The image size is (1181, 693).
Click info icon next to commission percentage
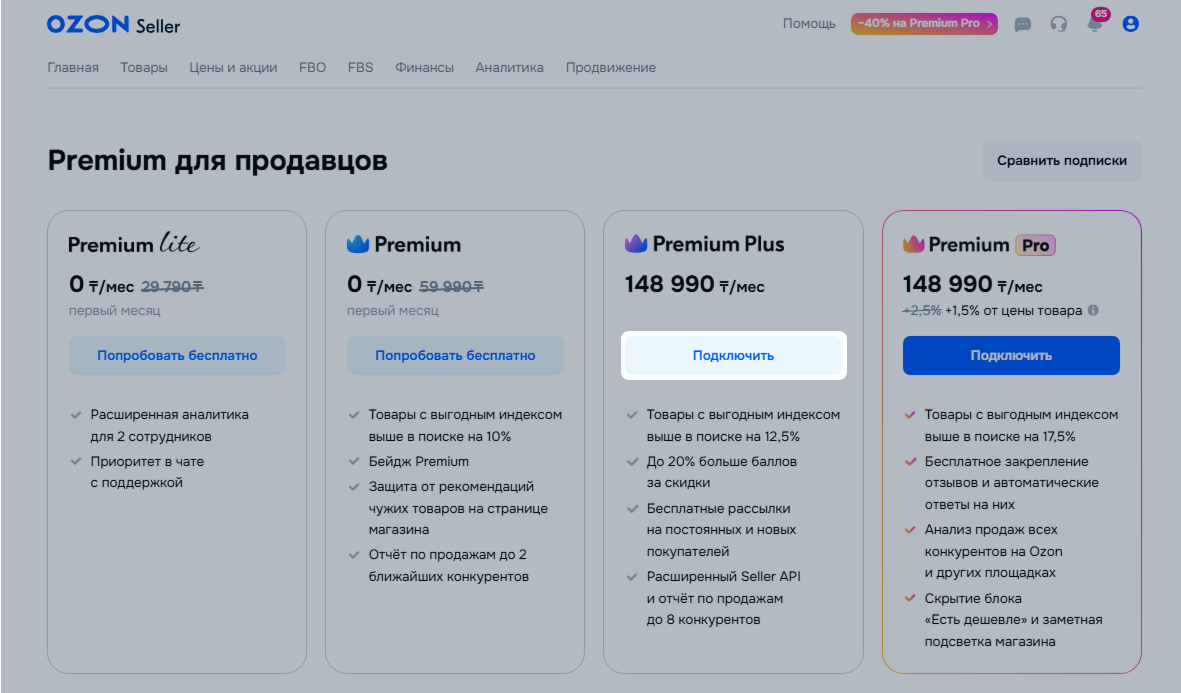[x=1093, y=310]
